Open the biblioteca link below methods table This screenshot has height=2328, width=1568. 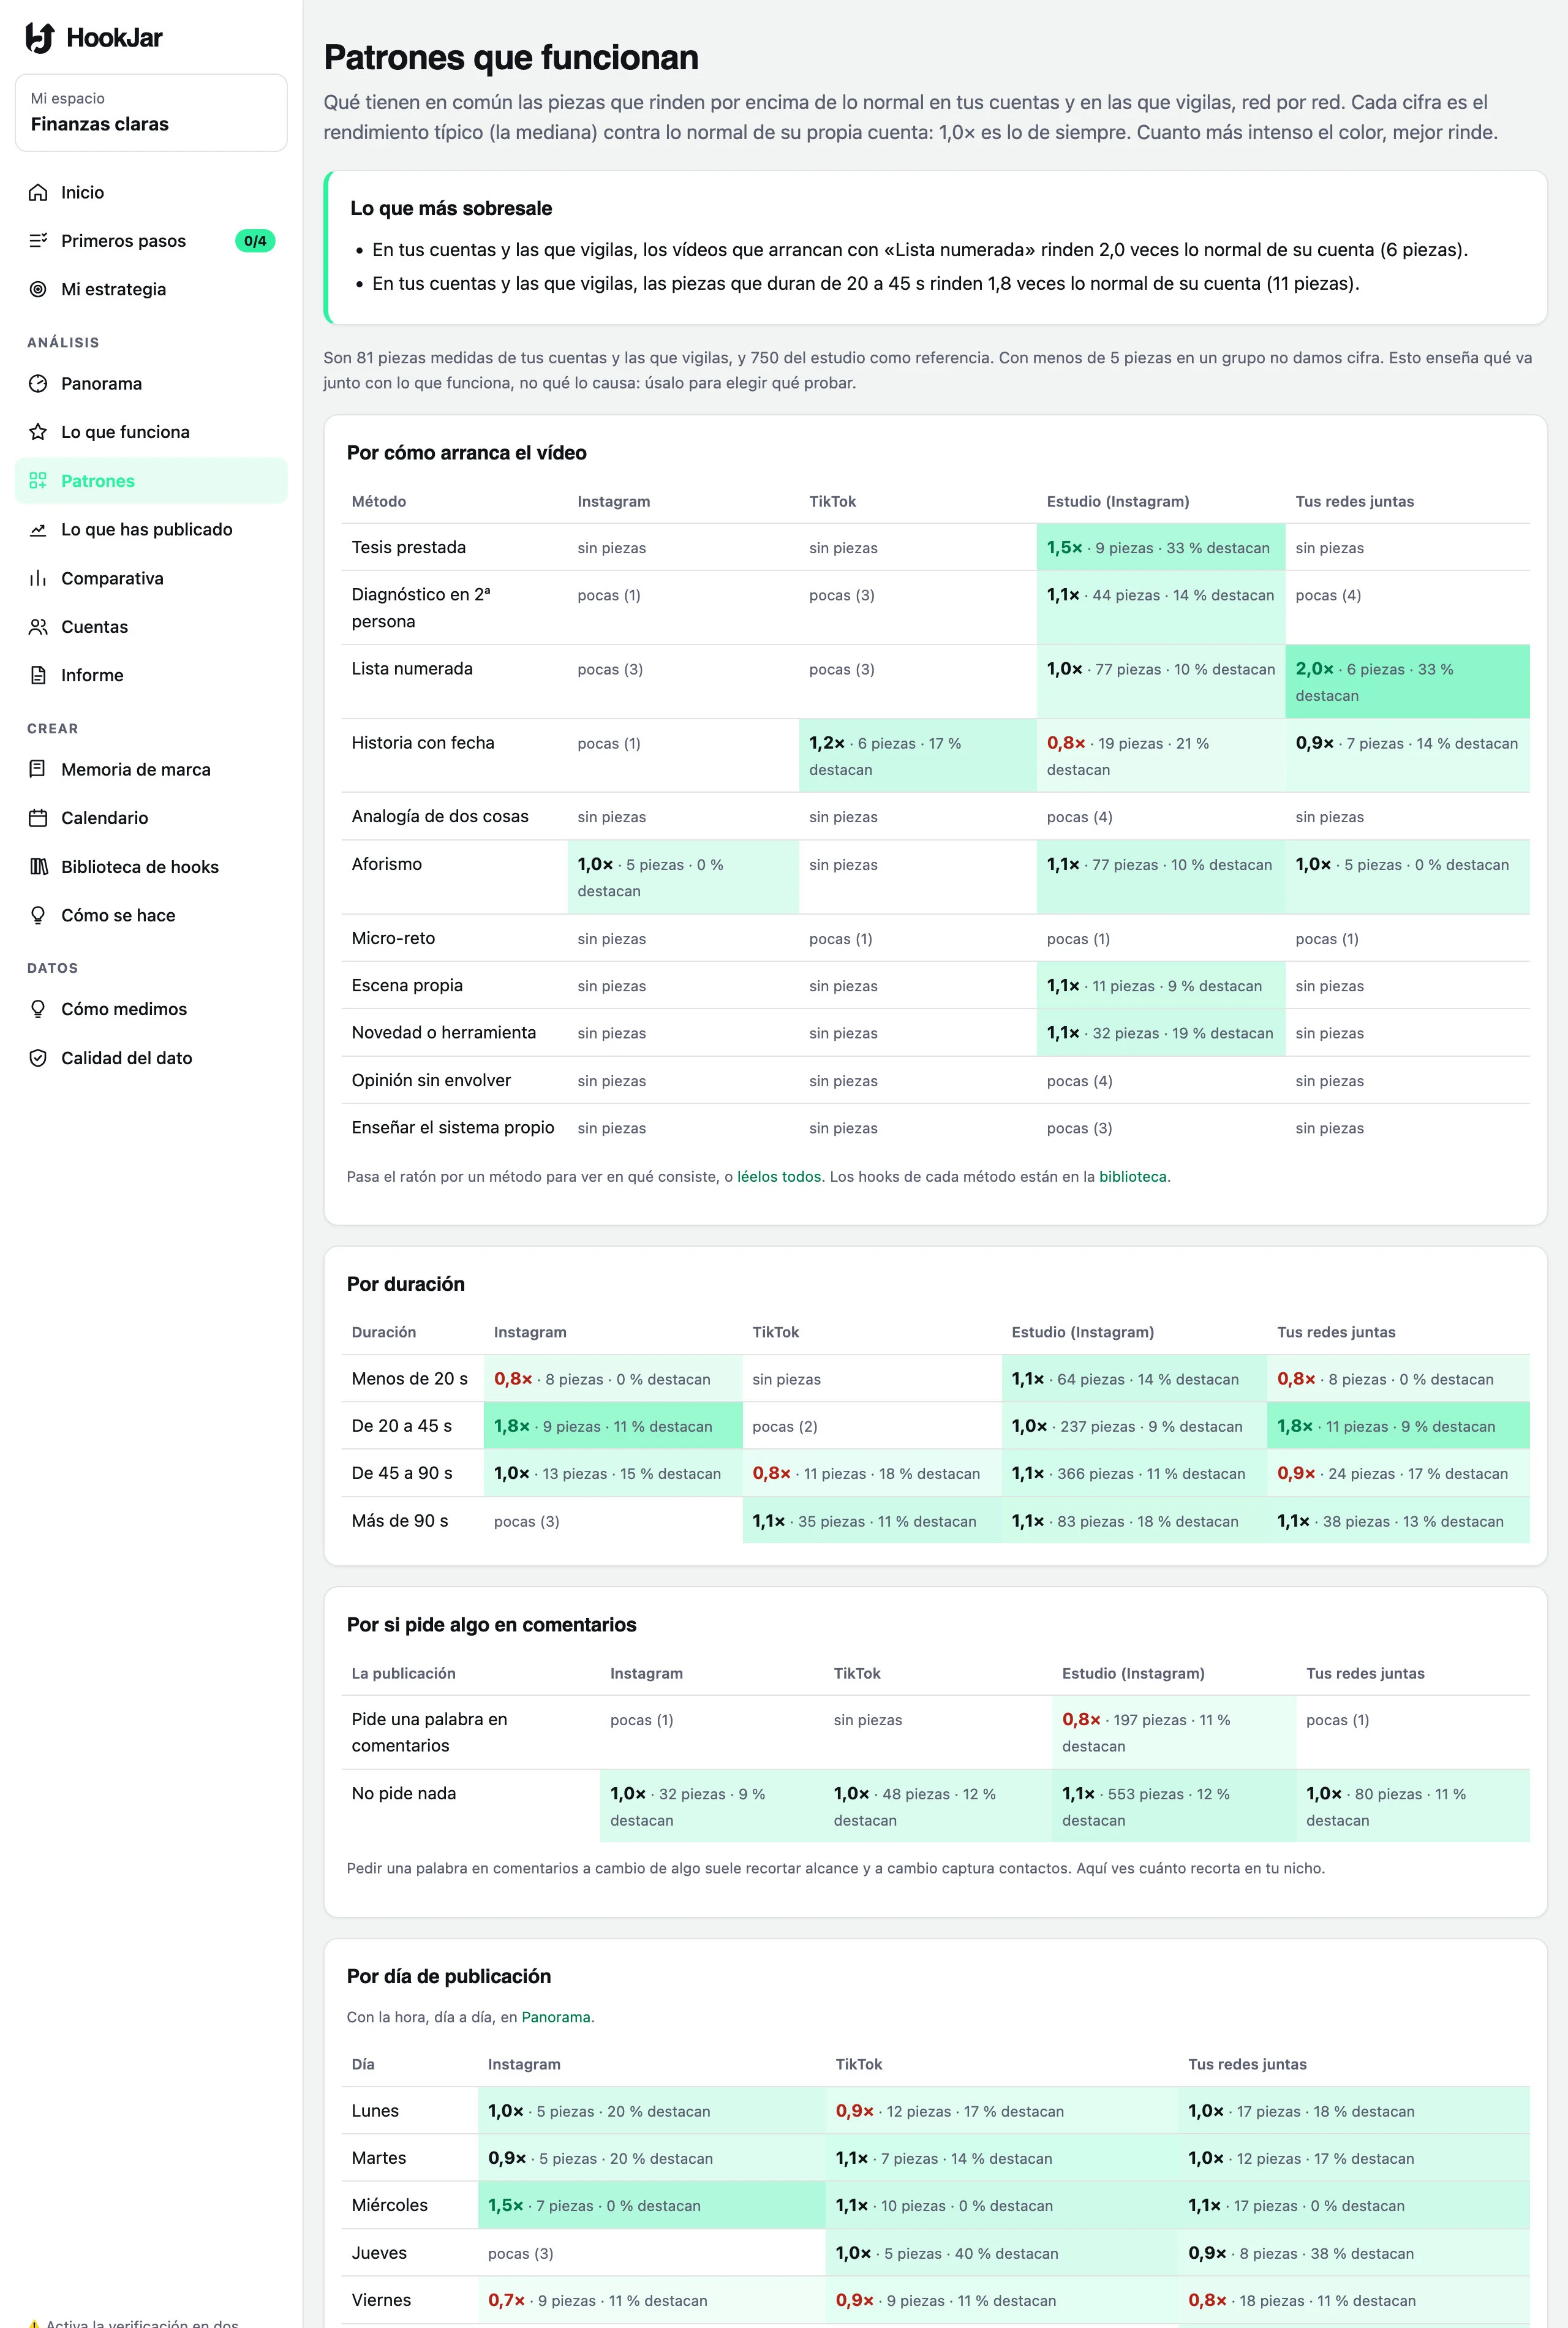click(x=1132, y=1177)
